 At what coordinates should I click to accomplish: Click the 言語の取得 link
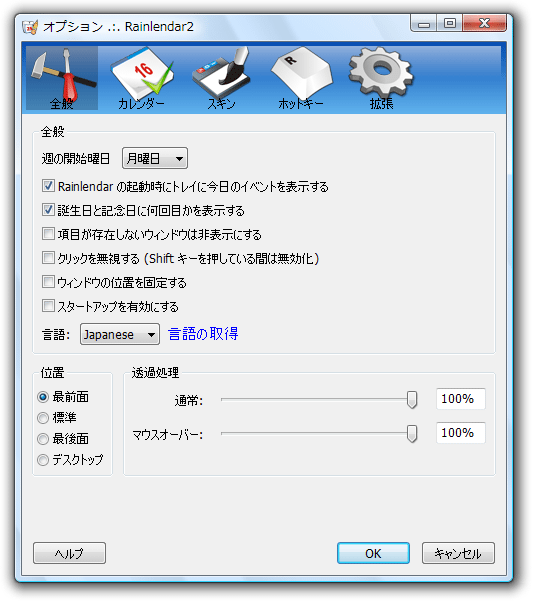click(203, 334)
